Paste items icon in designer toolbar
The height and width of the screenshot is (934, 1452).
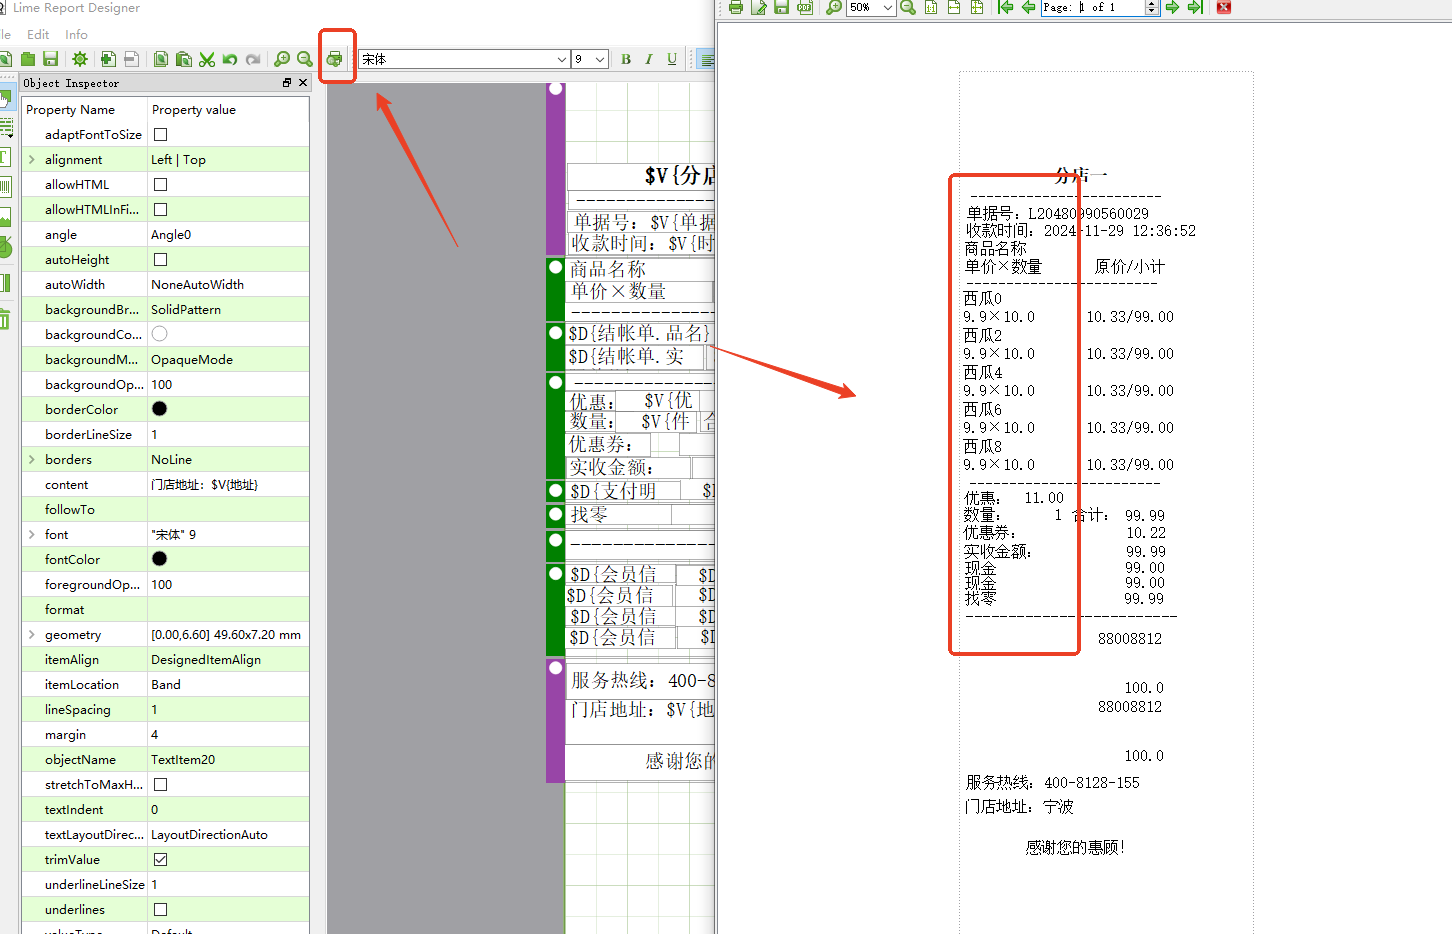click(x=184, y=59)
